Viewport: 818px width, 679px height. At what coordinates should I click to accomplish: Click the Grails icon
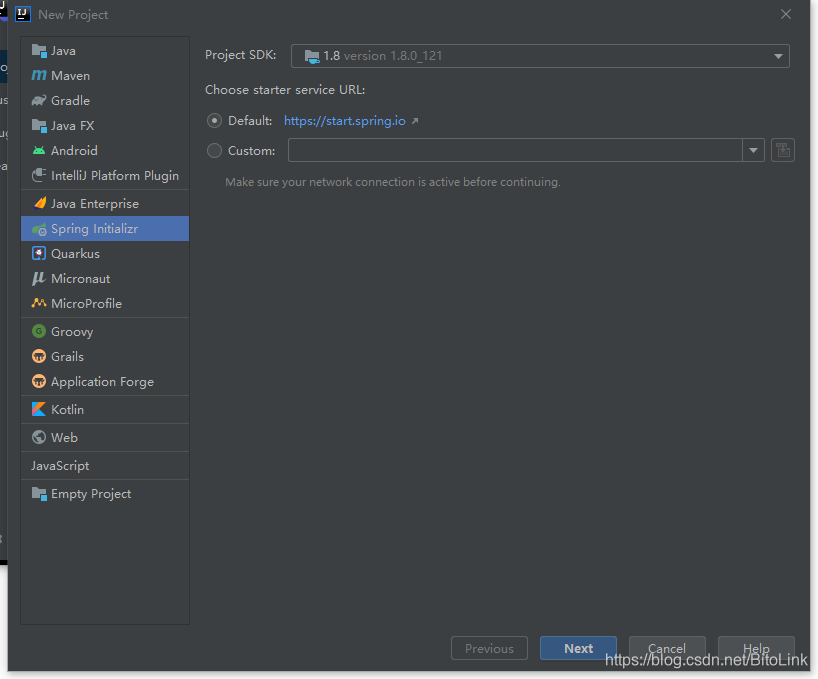click(39, 356)
